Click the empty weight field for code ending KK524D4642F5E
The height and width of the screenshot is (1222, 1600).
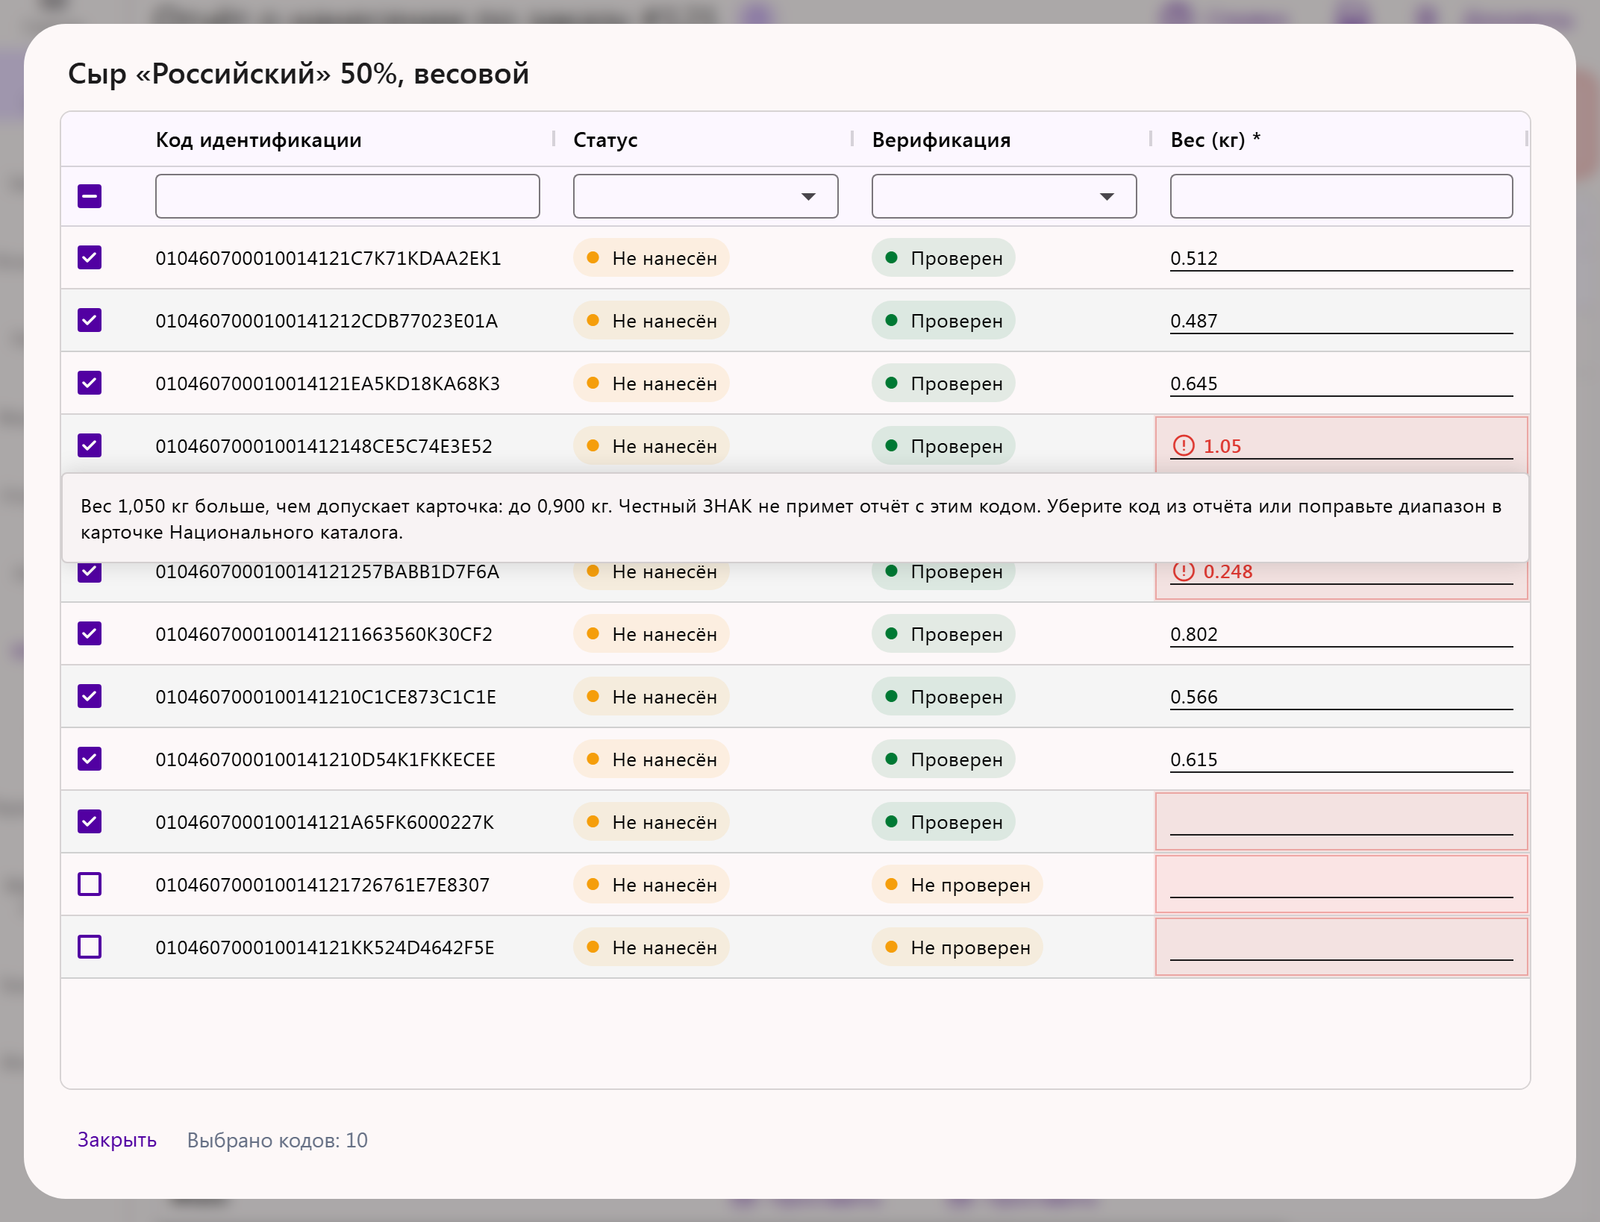1341,947
